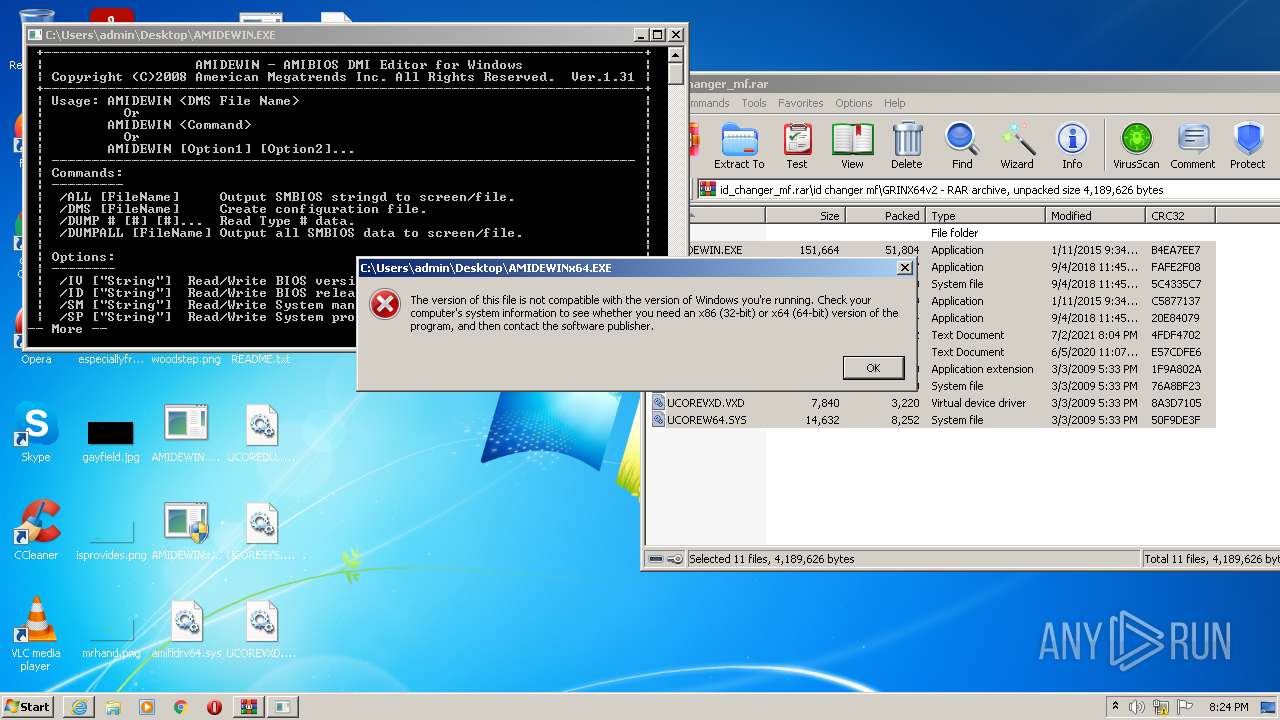Open the Skype desktop shortcut
The height and width of the screenshot is (720, 1280).
click(x=36, y=435)
